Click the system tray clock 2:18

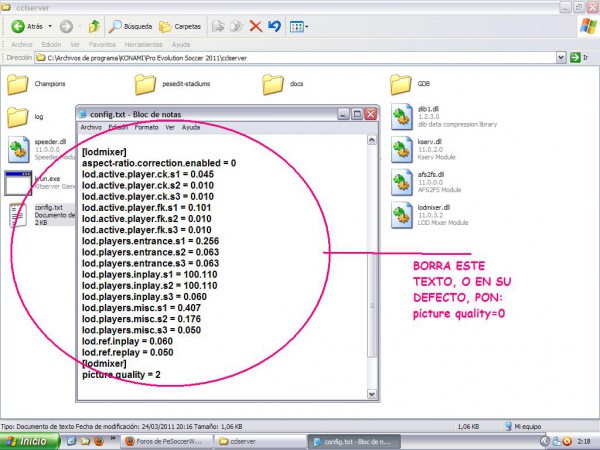pyautogui.click(x=584, y=442)
